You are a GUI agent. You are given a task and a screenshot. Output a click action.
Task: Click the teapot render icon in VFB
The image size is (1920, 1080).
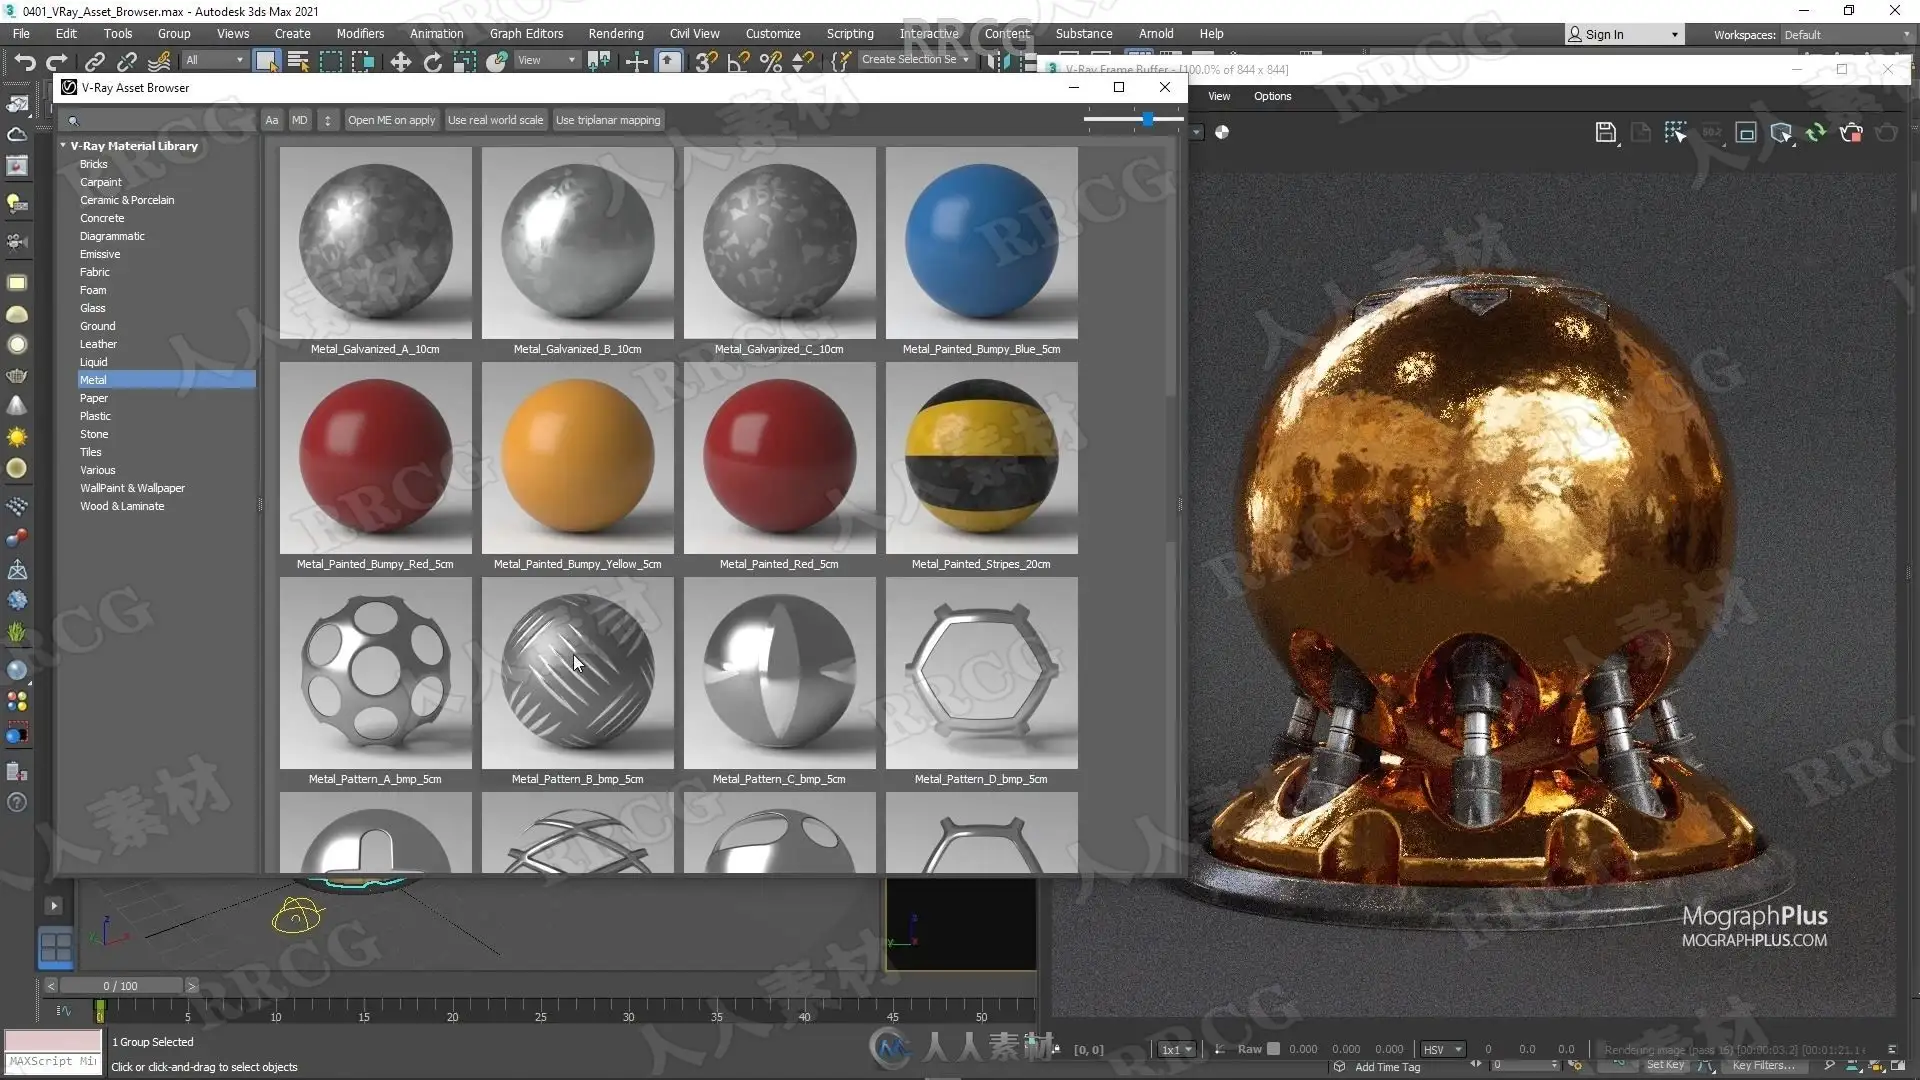pos(1851,132)
